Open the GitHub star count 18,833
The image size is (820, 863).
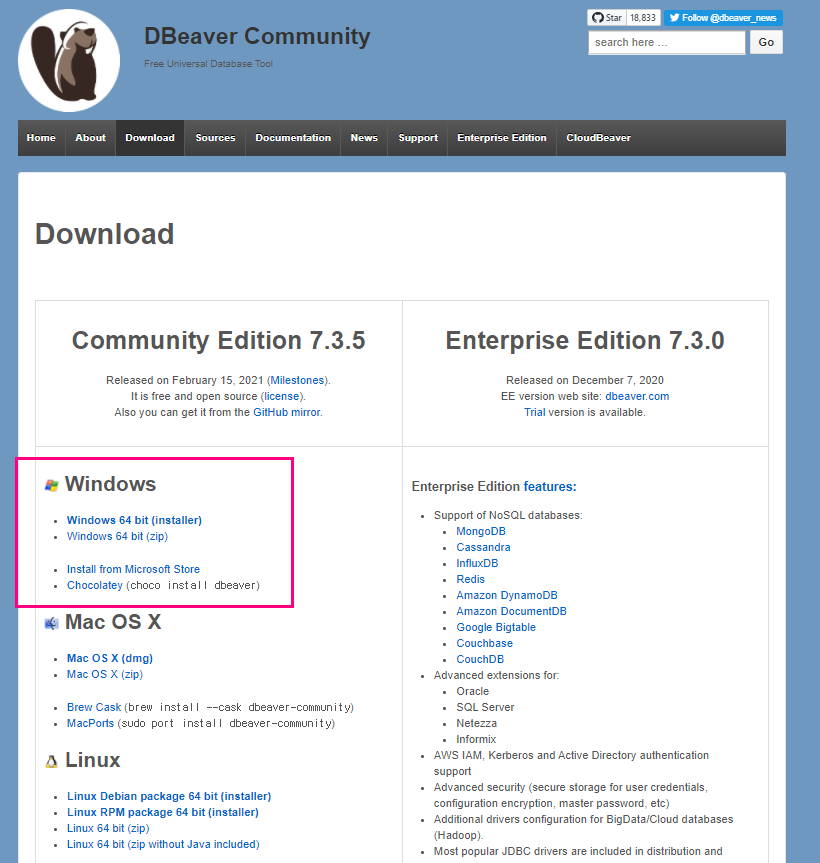(643, 18)
